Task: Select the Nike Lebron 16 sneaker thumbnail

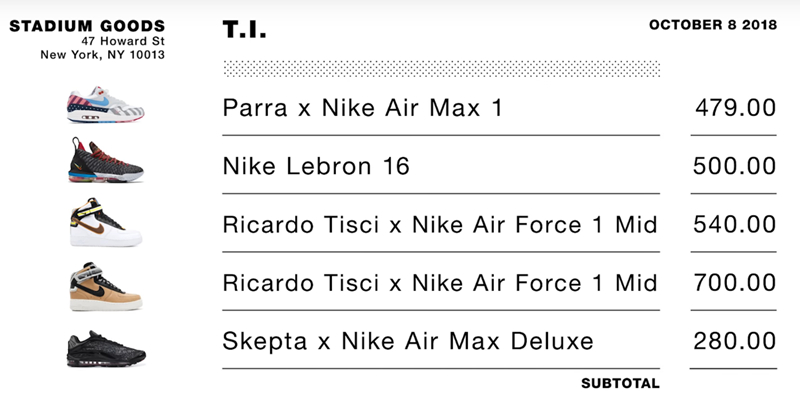Action: [104, 162]
